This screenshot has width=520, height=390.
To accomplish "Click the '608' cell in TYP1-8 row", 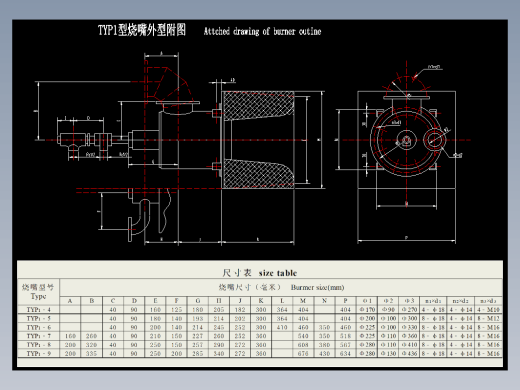I will (303, 345).
